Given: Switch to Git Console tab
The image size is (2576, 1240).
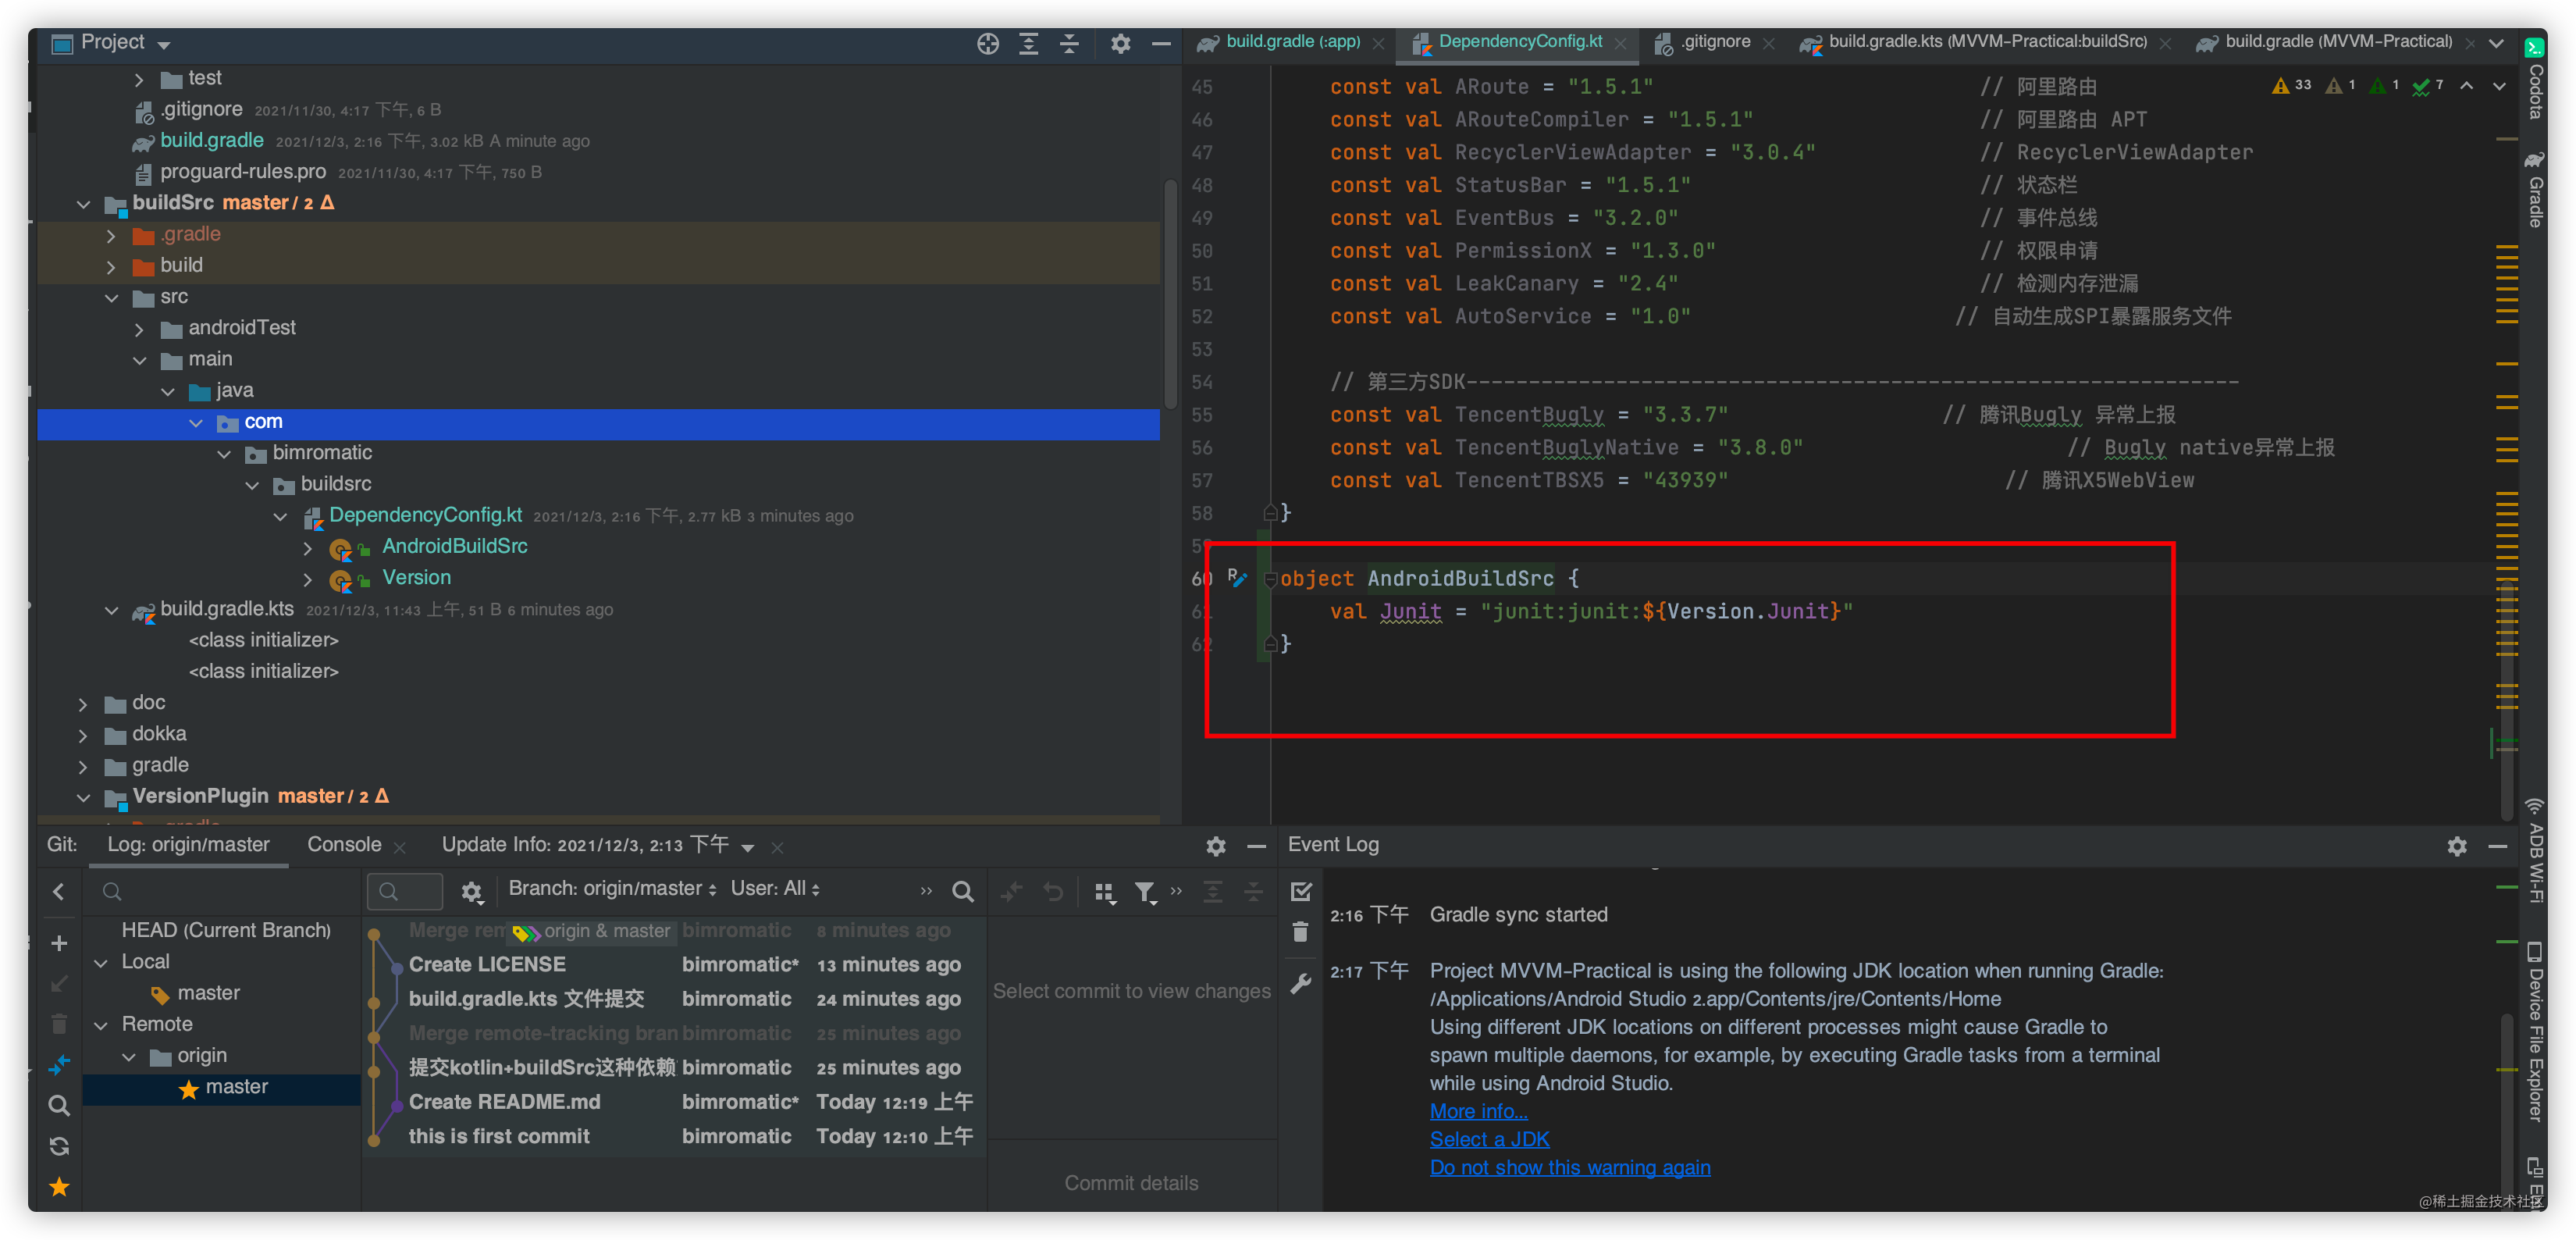Looking at the screenshot, I should tap(344, 845).
